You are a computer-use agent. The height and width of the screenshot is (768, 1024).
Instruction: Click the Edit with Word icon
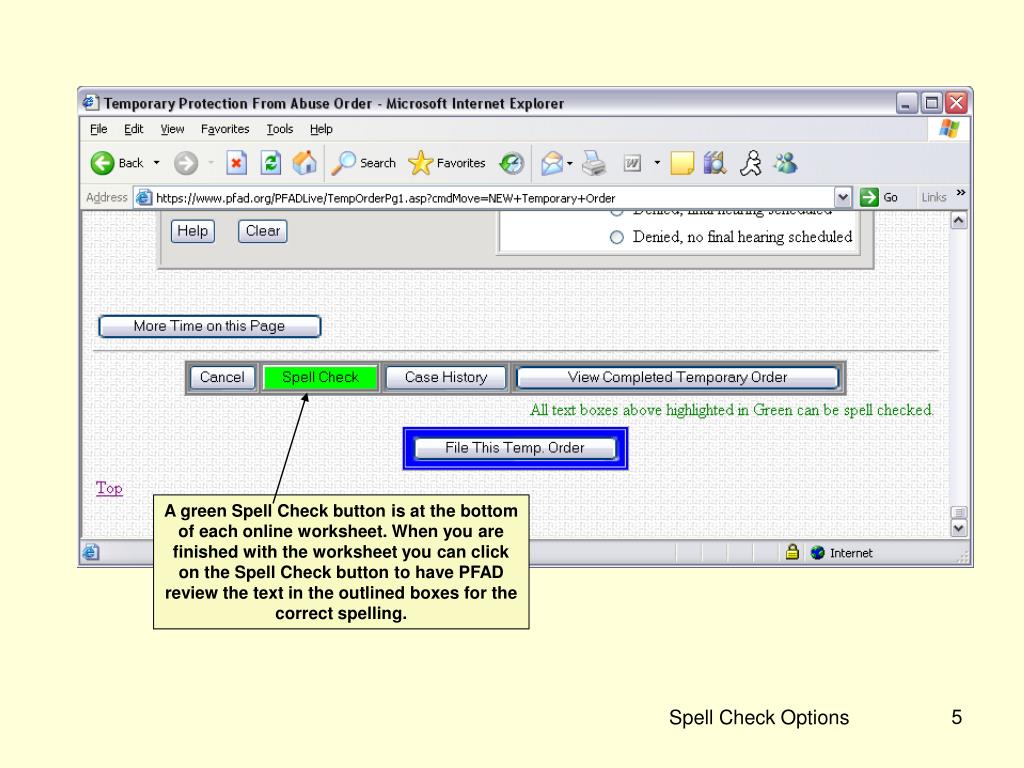click(x=632, y=163)
